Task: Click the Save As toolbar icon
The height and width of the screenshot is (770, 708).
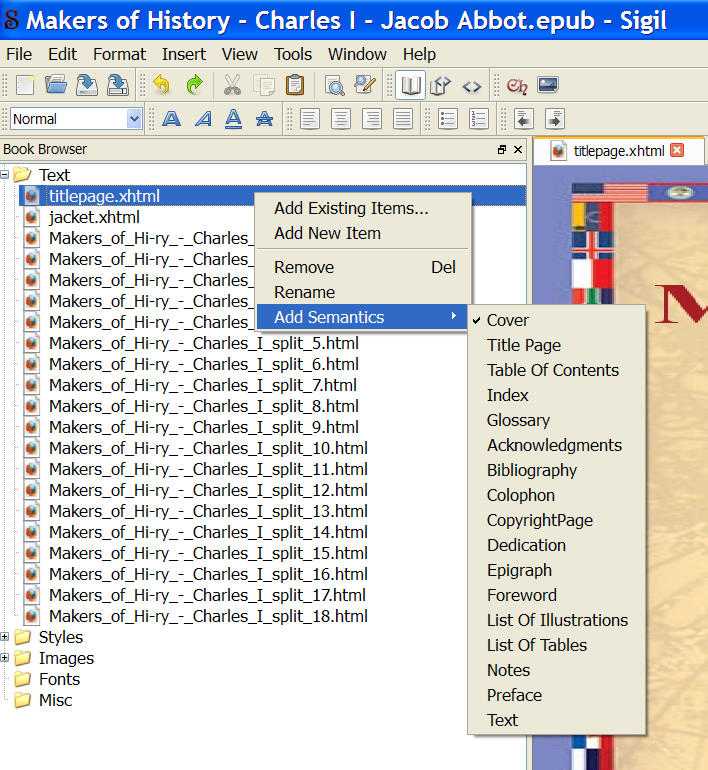Action: tap(117, 85)
